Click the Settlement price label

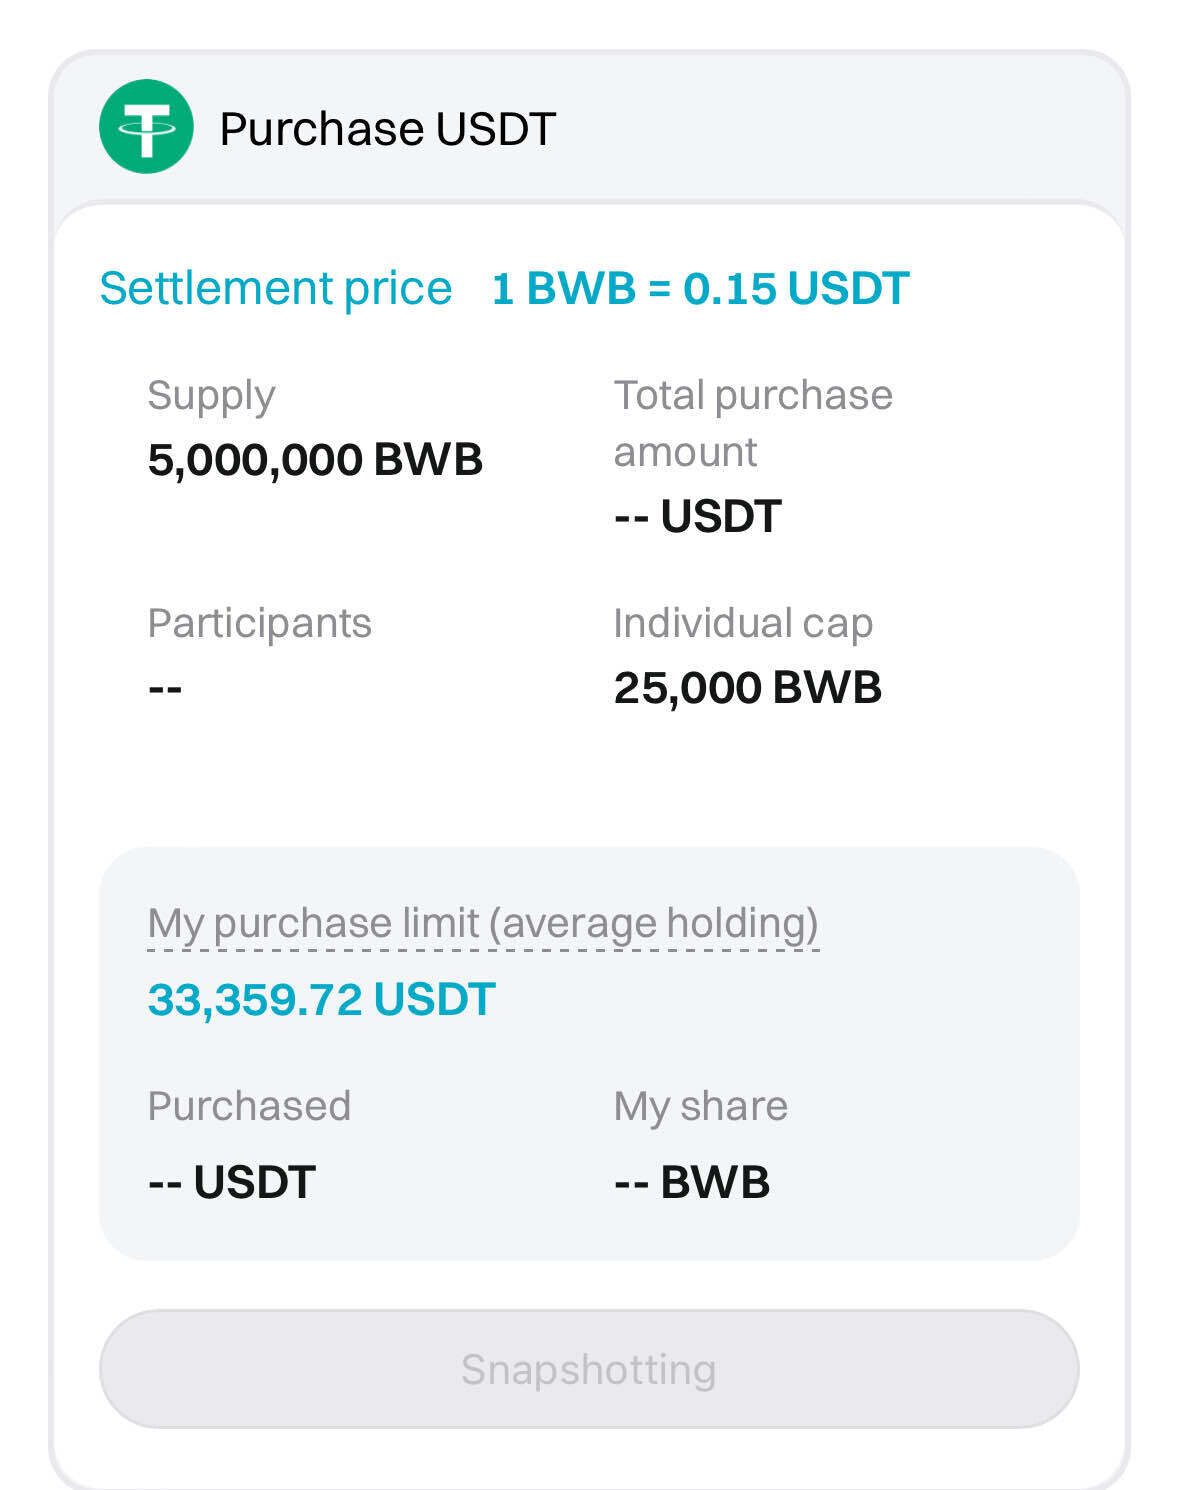(x=275, y=289)
